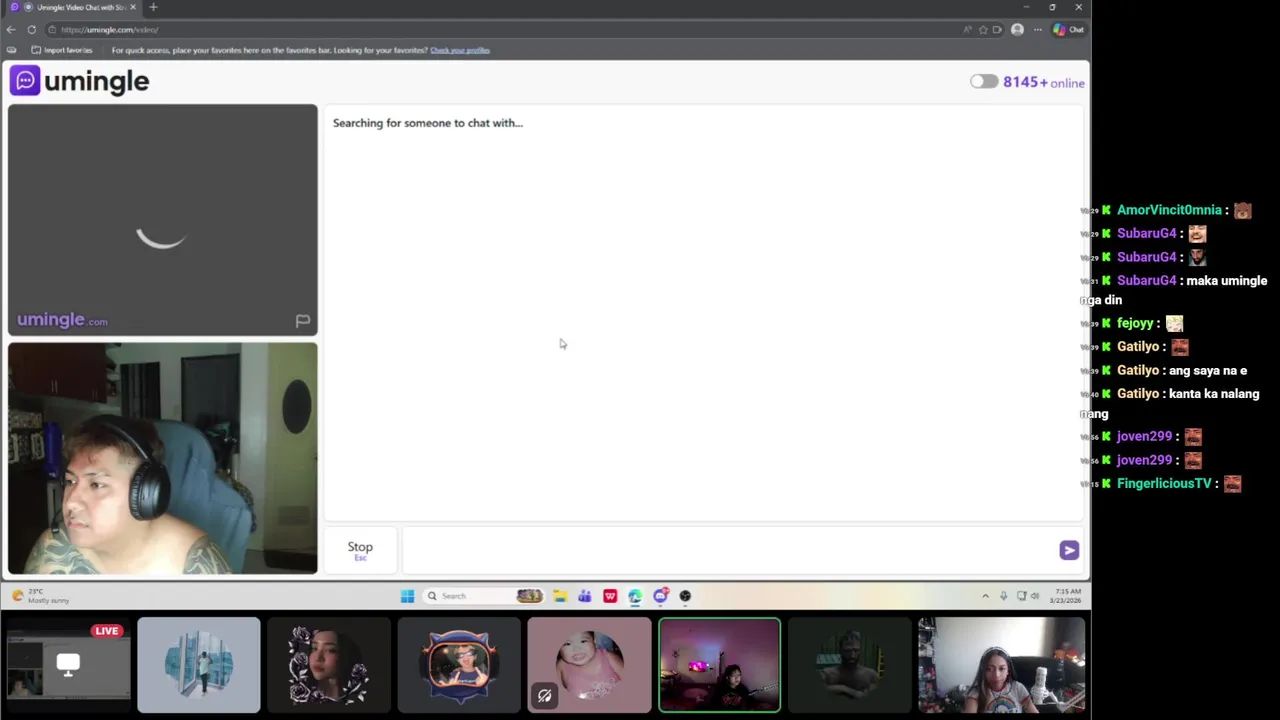The height and width of the screenshot is (720, 1280).
Task: Open the Windows Start menu
Action: click(x=407, y=596)
